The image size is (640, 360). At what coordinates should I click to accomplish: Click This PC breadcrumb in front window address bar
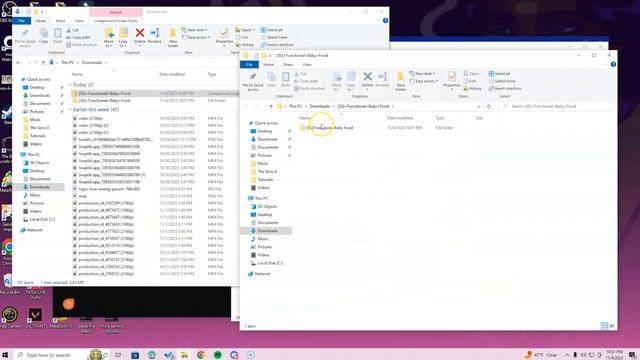tap(296, 106)
